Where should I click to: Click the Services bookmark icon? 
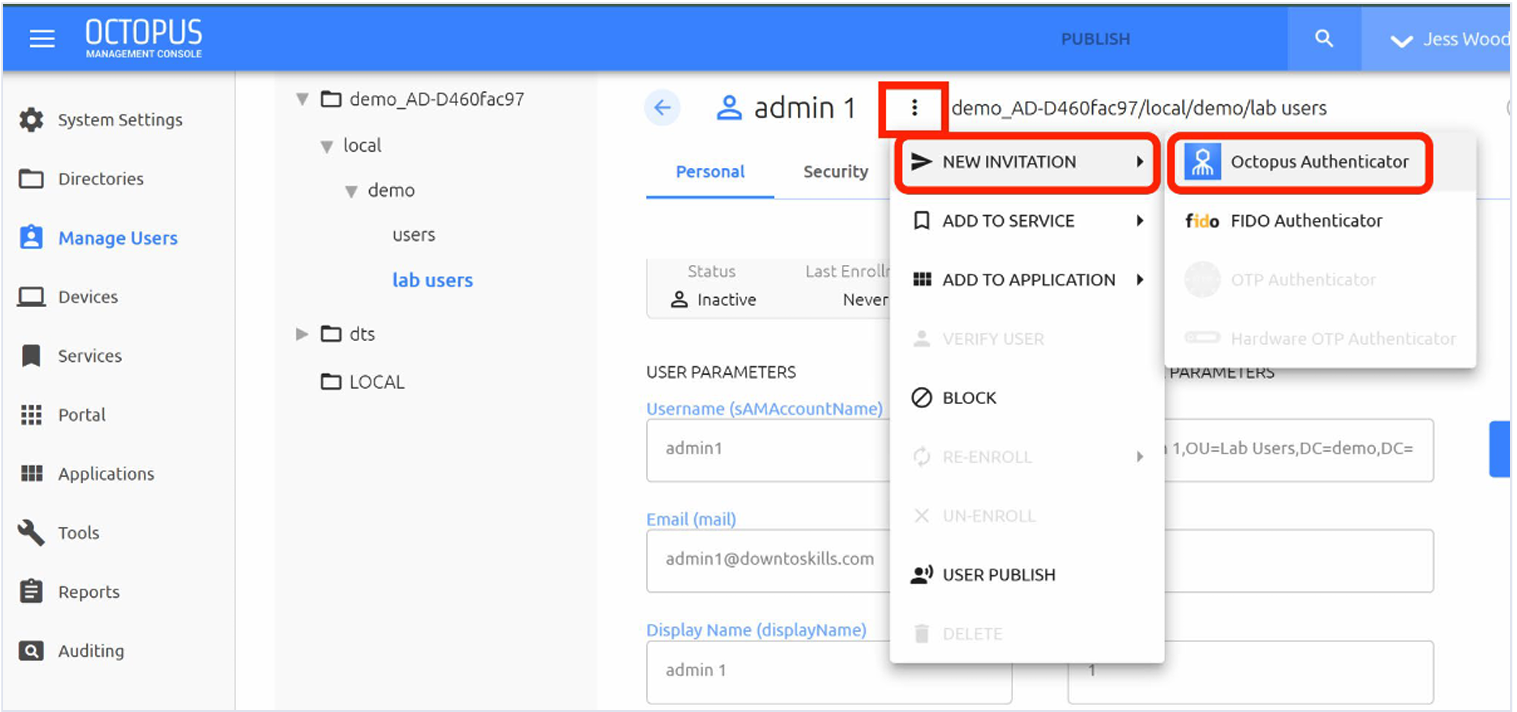(x=32, y=356)
